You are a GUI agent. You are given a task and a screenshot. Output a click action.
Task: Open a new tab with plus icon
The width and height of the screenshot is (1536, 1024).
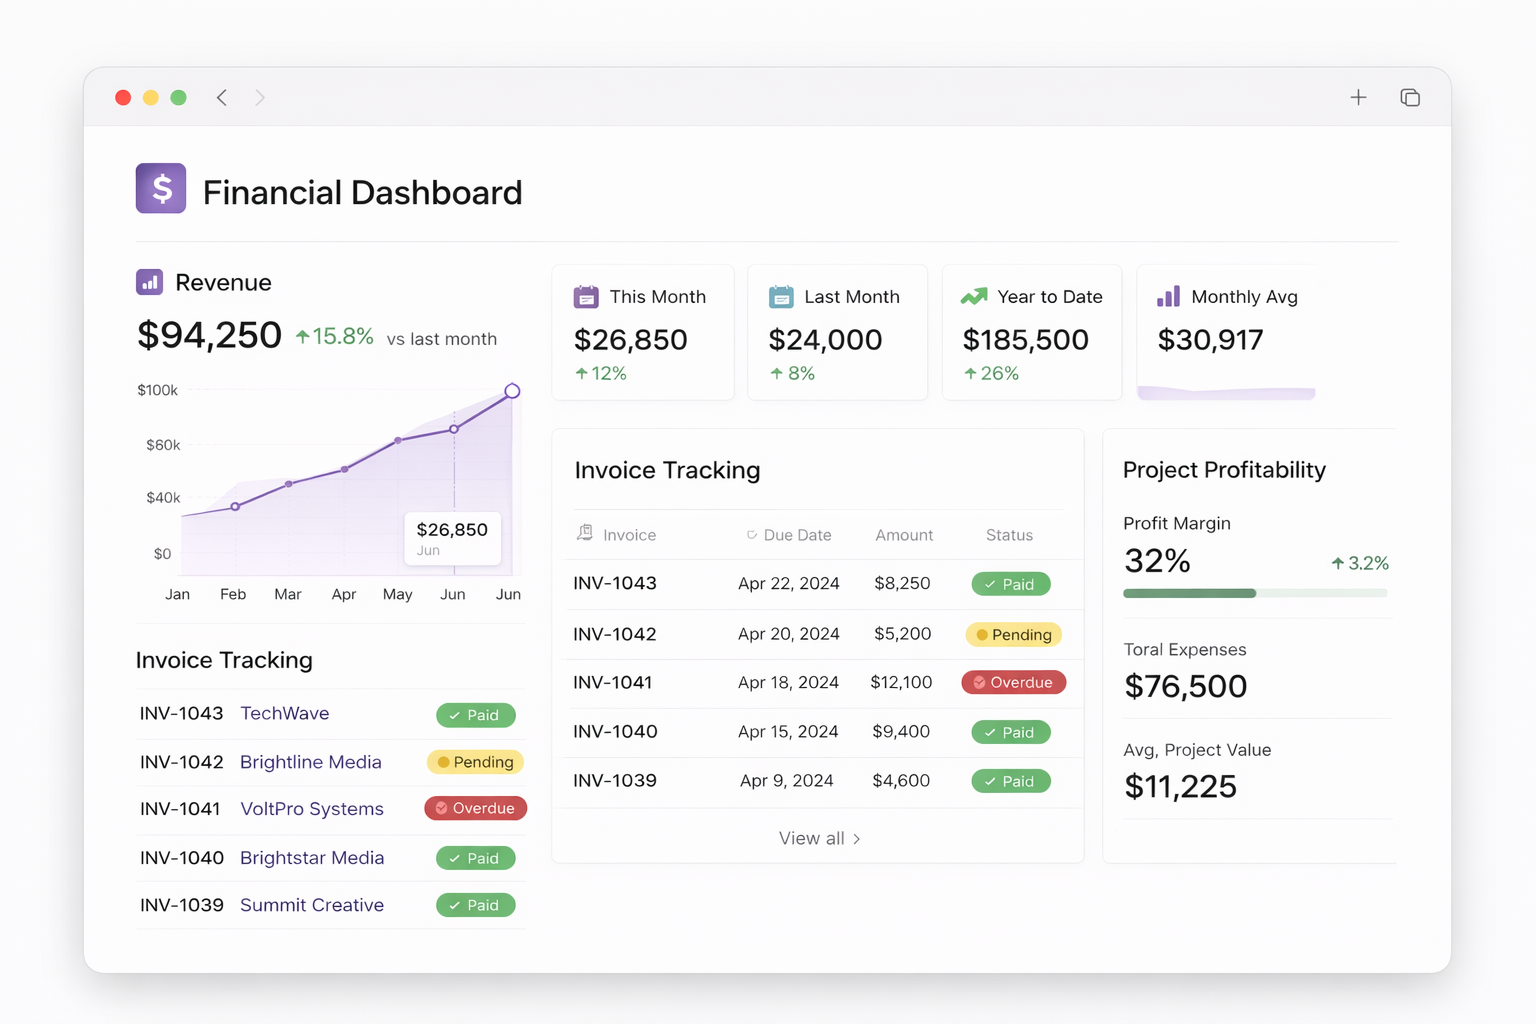point(1358,97)
